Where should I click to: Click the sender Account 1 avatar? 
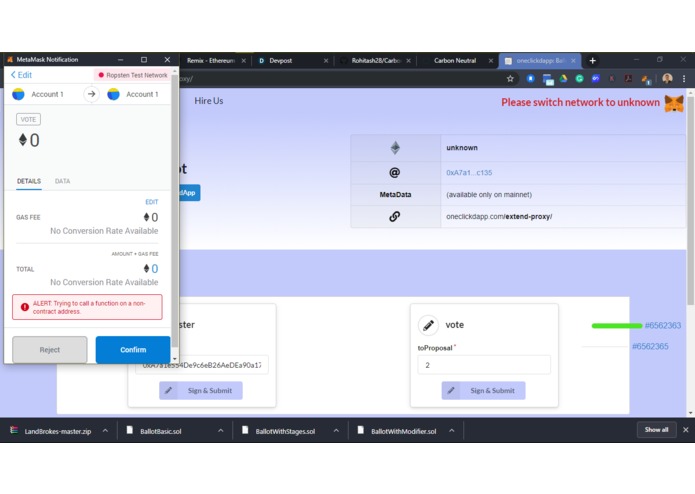(18, 94)
